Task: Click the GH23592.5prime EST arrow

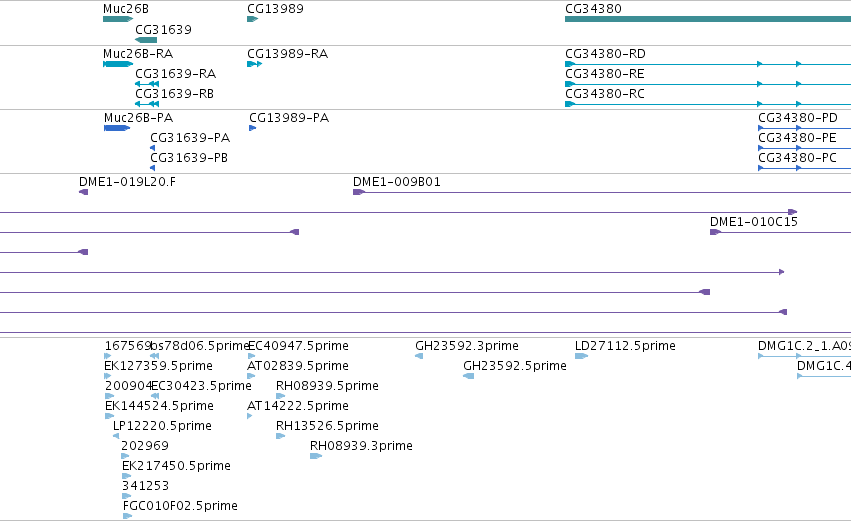Action: tap(468, 377)
